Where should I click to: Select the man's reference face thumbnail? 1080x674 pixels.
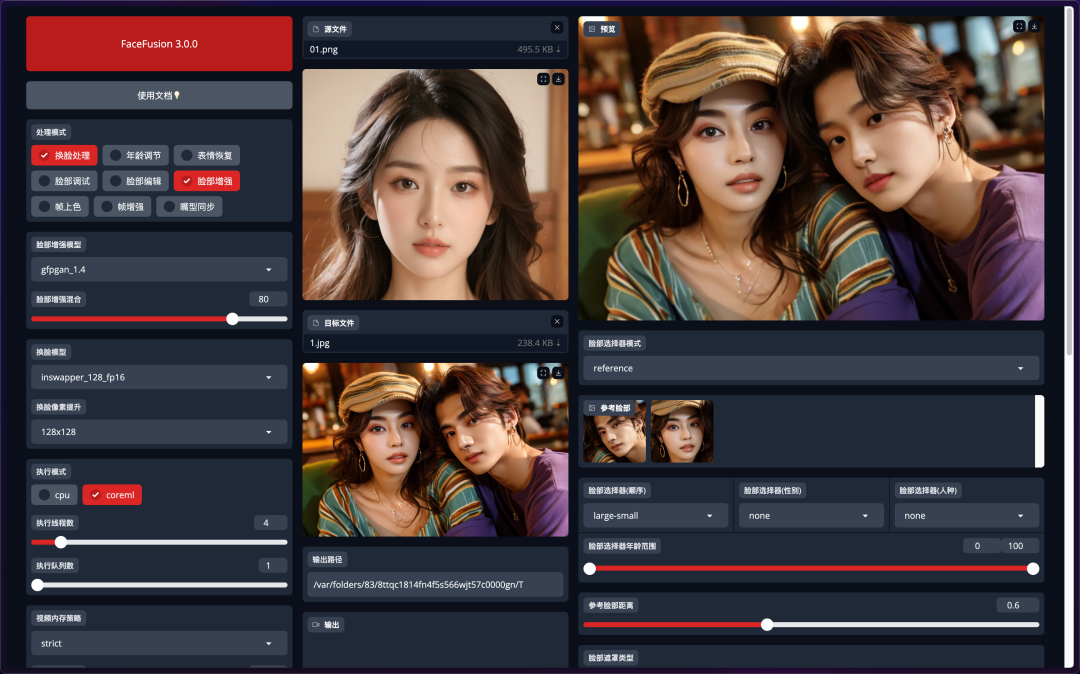614,432
